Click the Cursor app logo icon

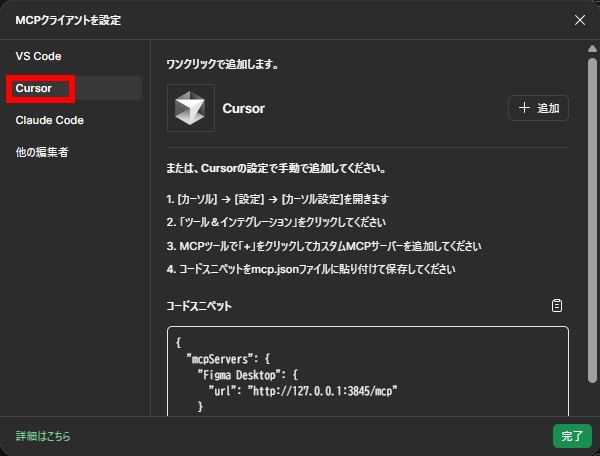click(x=190, y=108)
